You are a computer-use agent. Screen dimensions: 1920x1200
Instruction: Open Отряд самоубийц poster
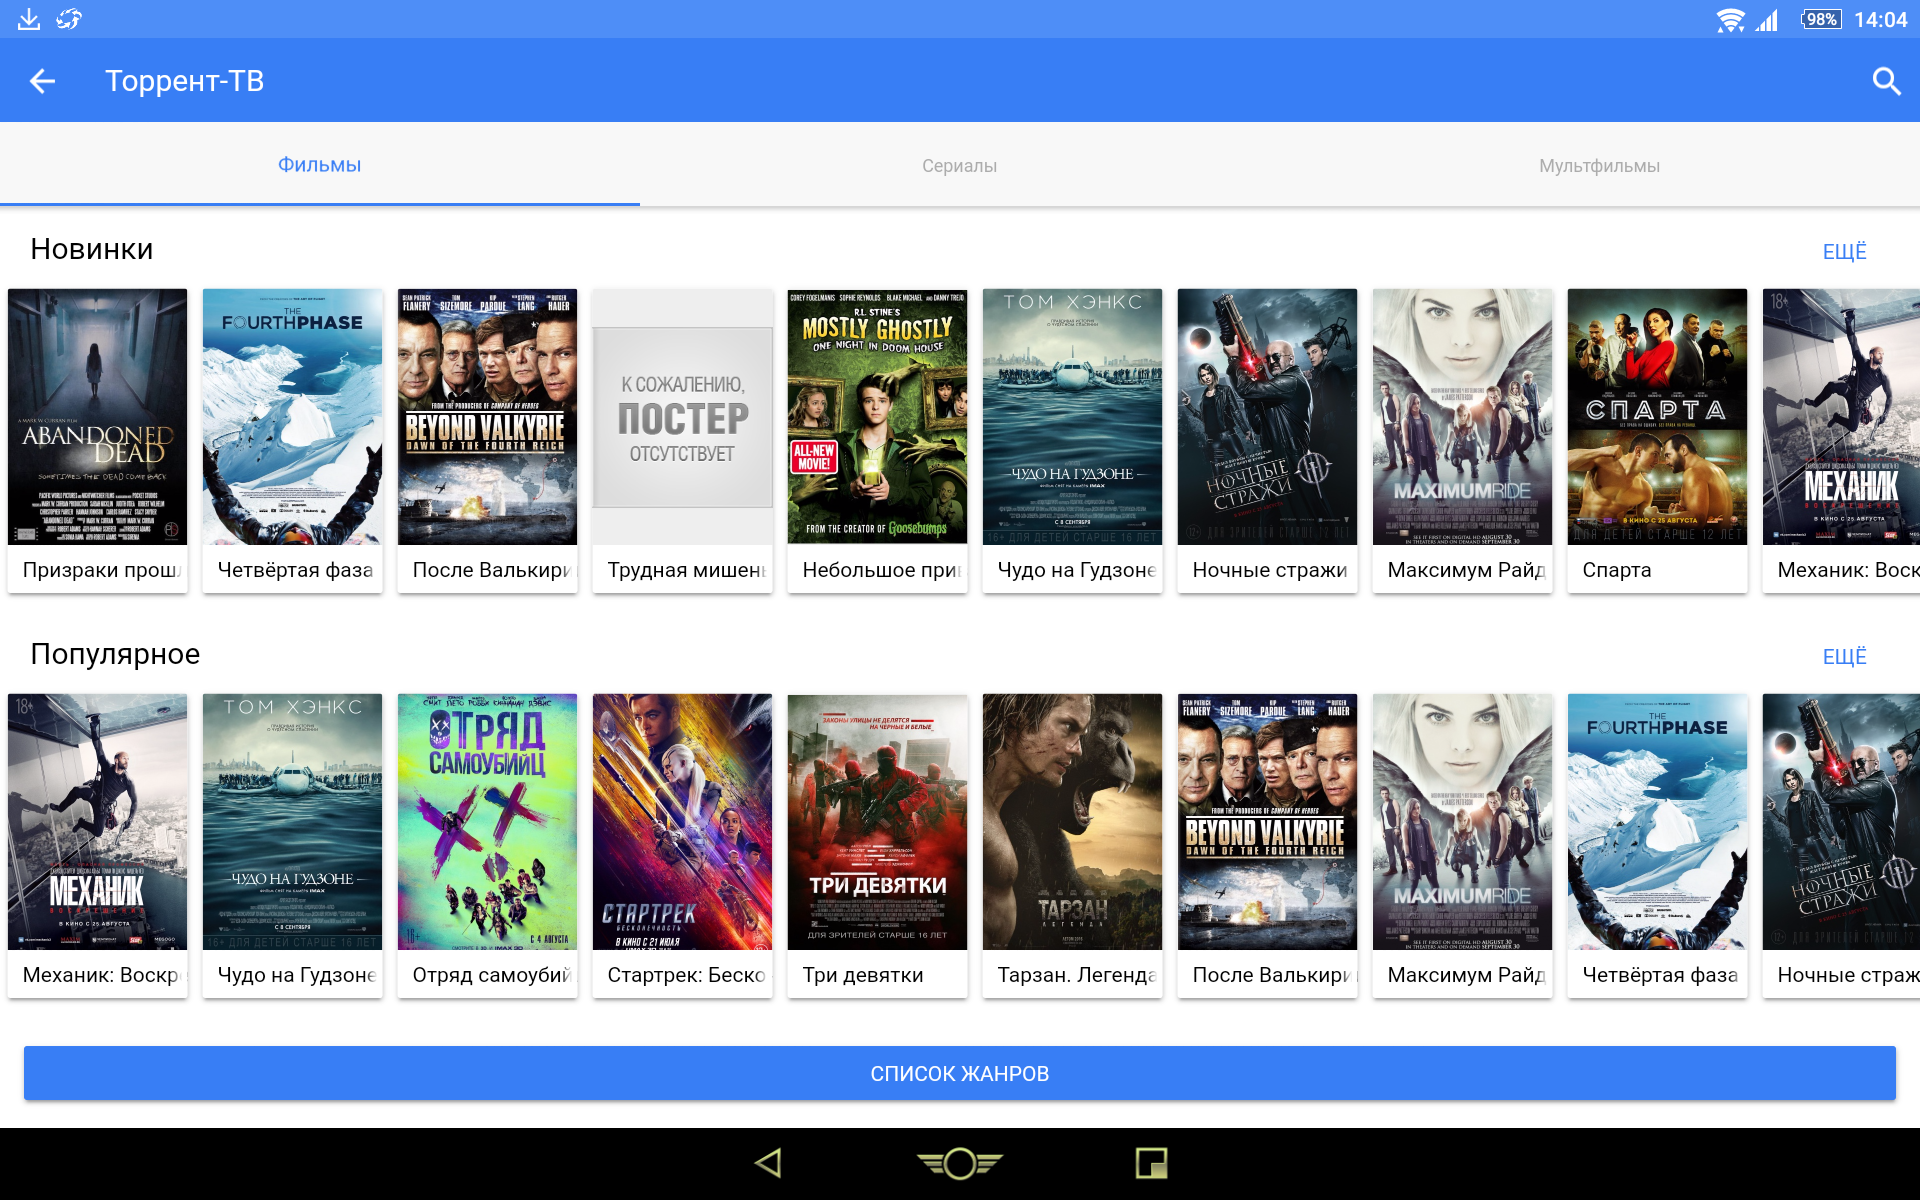click(487, 822)
